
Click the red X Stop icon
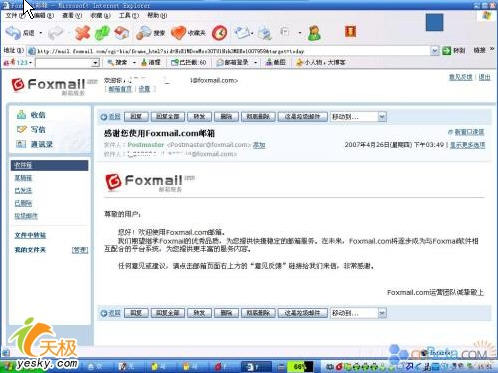pyautogui.click(x=82, y=33)
